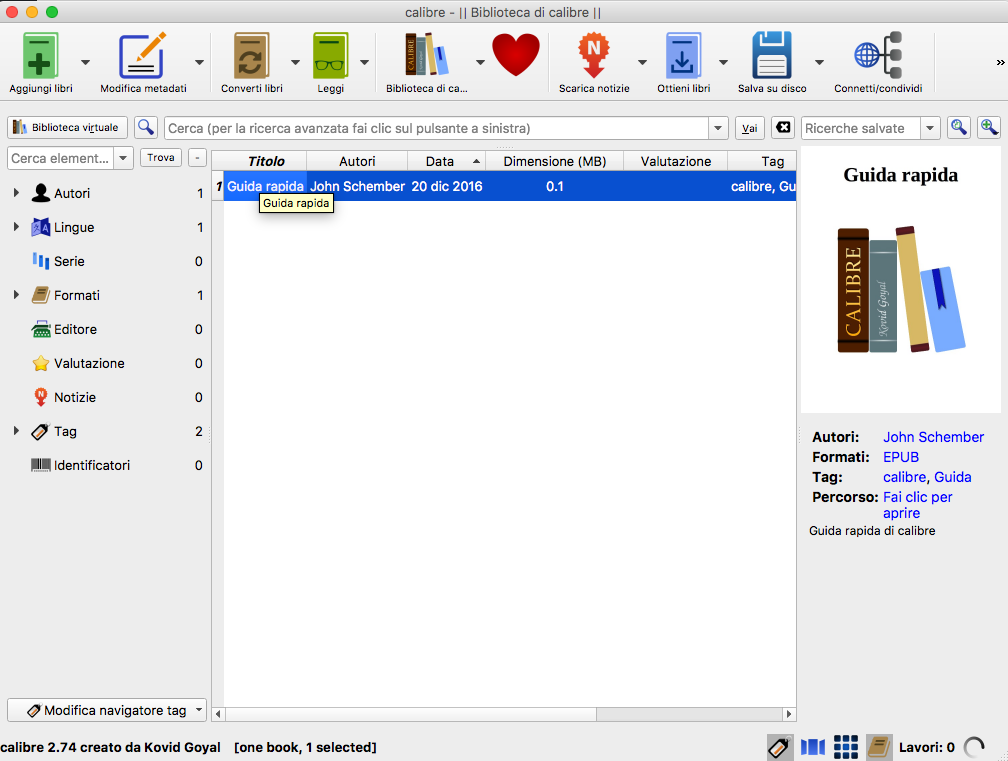Toggle the book details panel icon
The width and height of the screenshot is (1008, 761).
879,746
